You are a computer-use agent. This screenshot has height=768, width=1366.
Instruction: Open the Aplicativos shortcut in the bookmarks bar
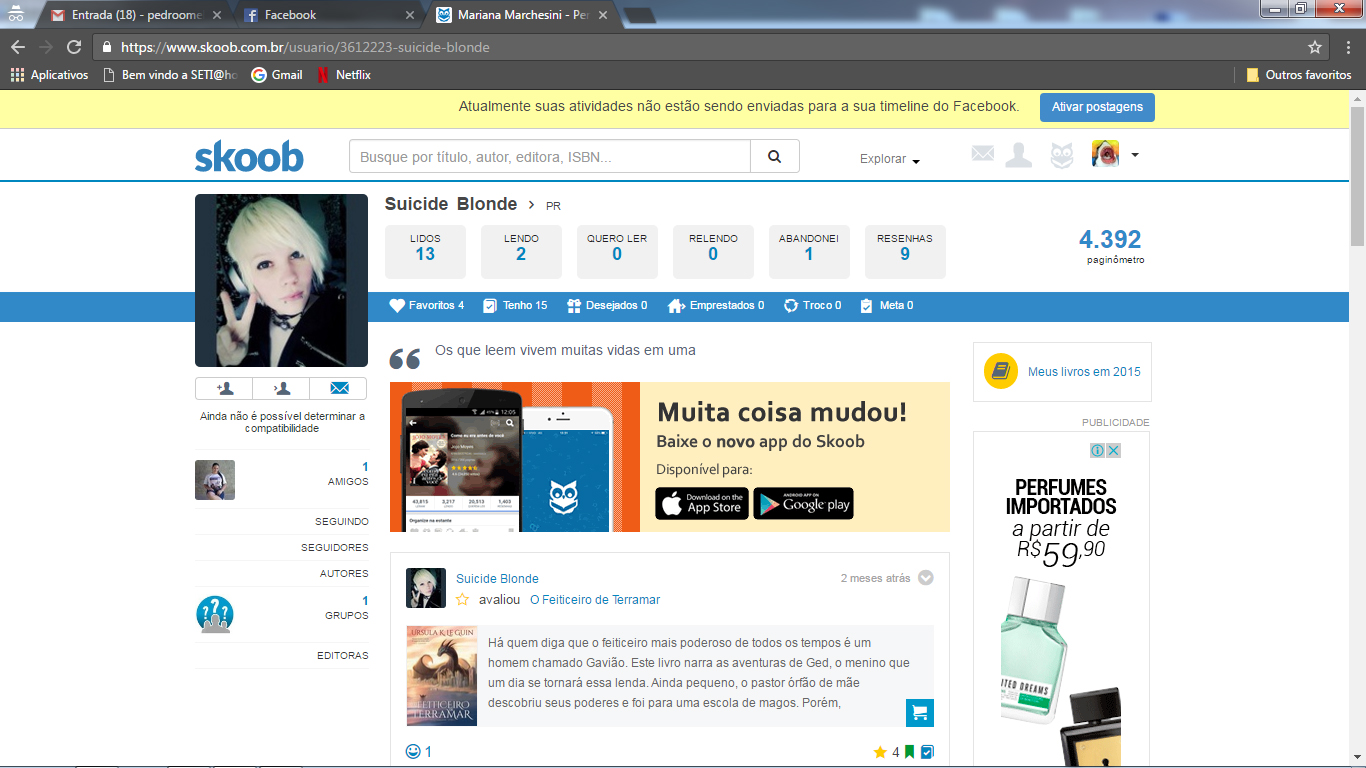tap(49, 75)
